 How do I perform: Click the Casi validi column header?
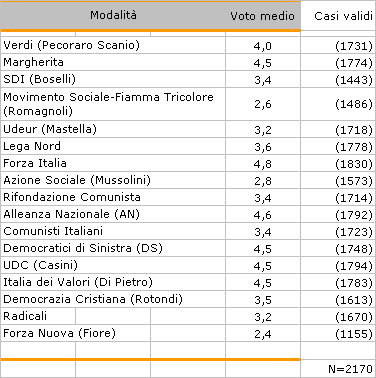(x=343, y=16)
